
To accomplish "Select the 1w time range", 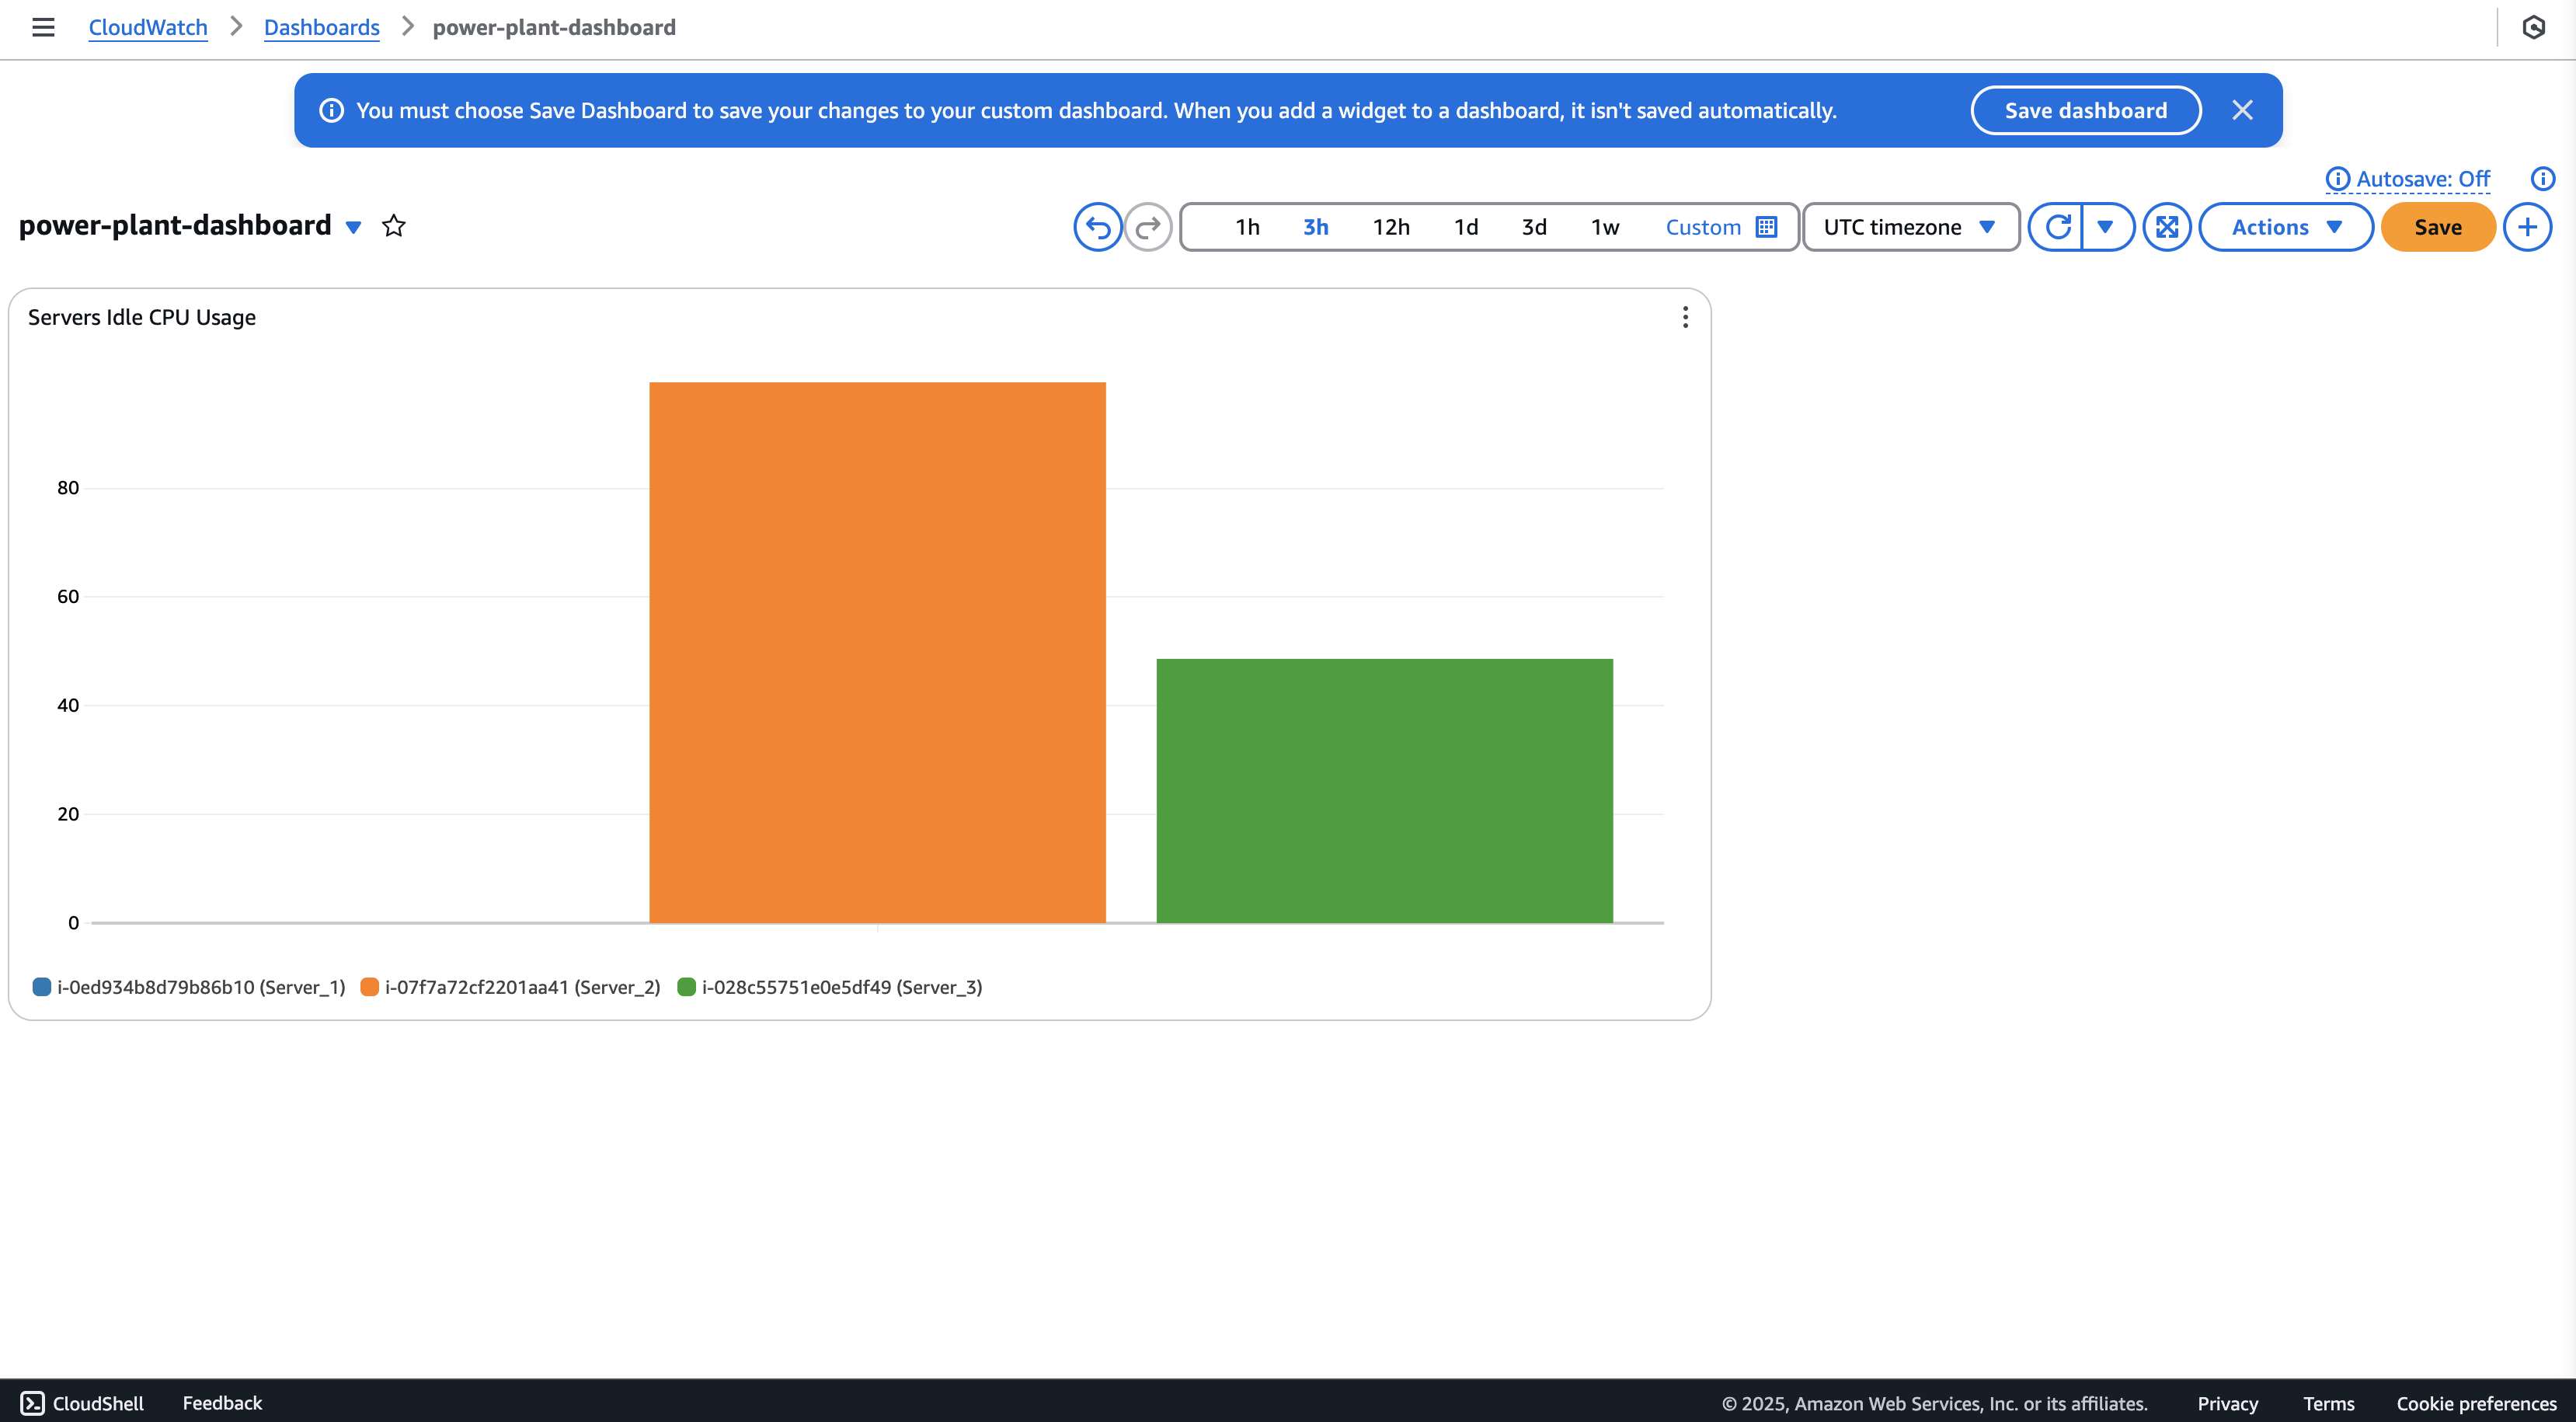I will (x=1605, y=227).
